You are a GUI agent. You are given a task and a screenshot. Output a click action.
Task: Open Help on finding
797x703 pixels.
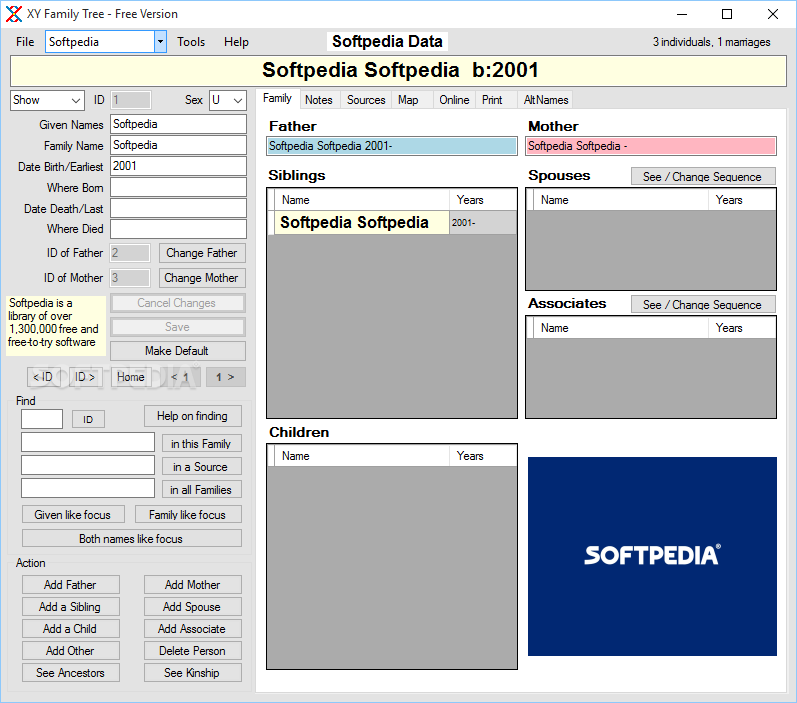pyautogui.click(x=193, y=416)
